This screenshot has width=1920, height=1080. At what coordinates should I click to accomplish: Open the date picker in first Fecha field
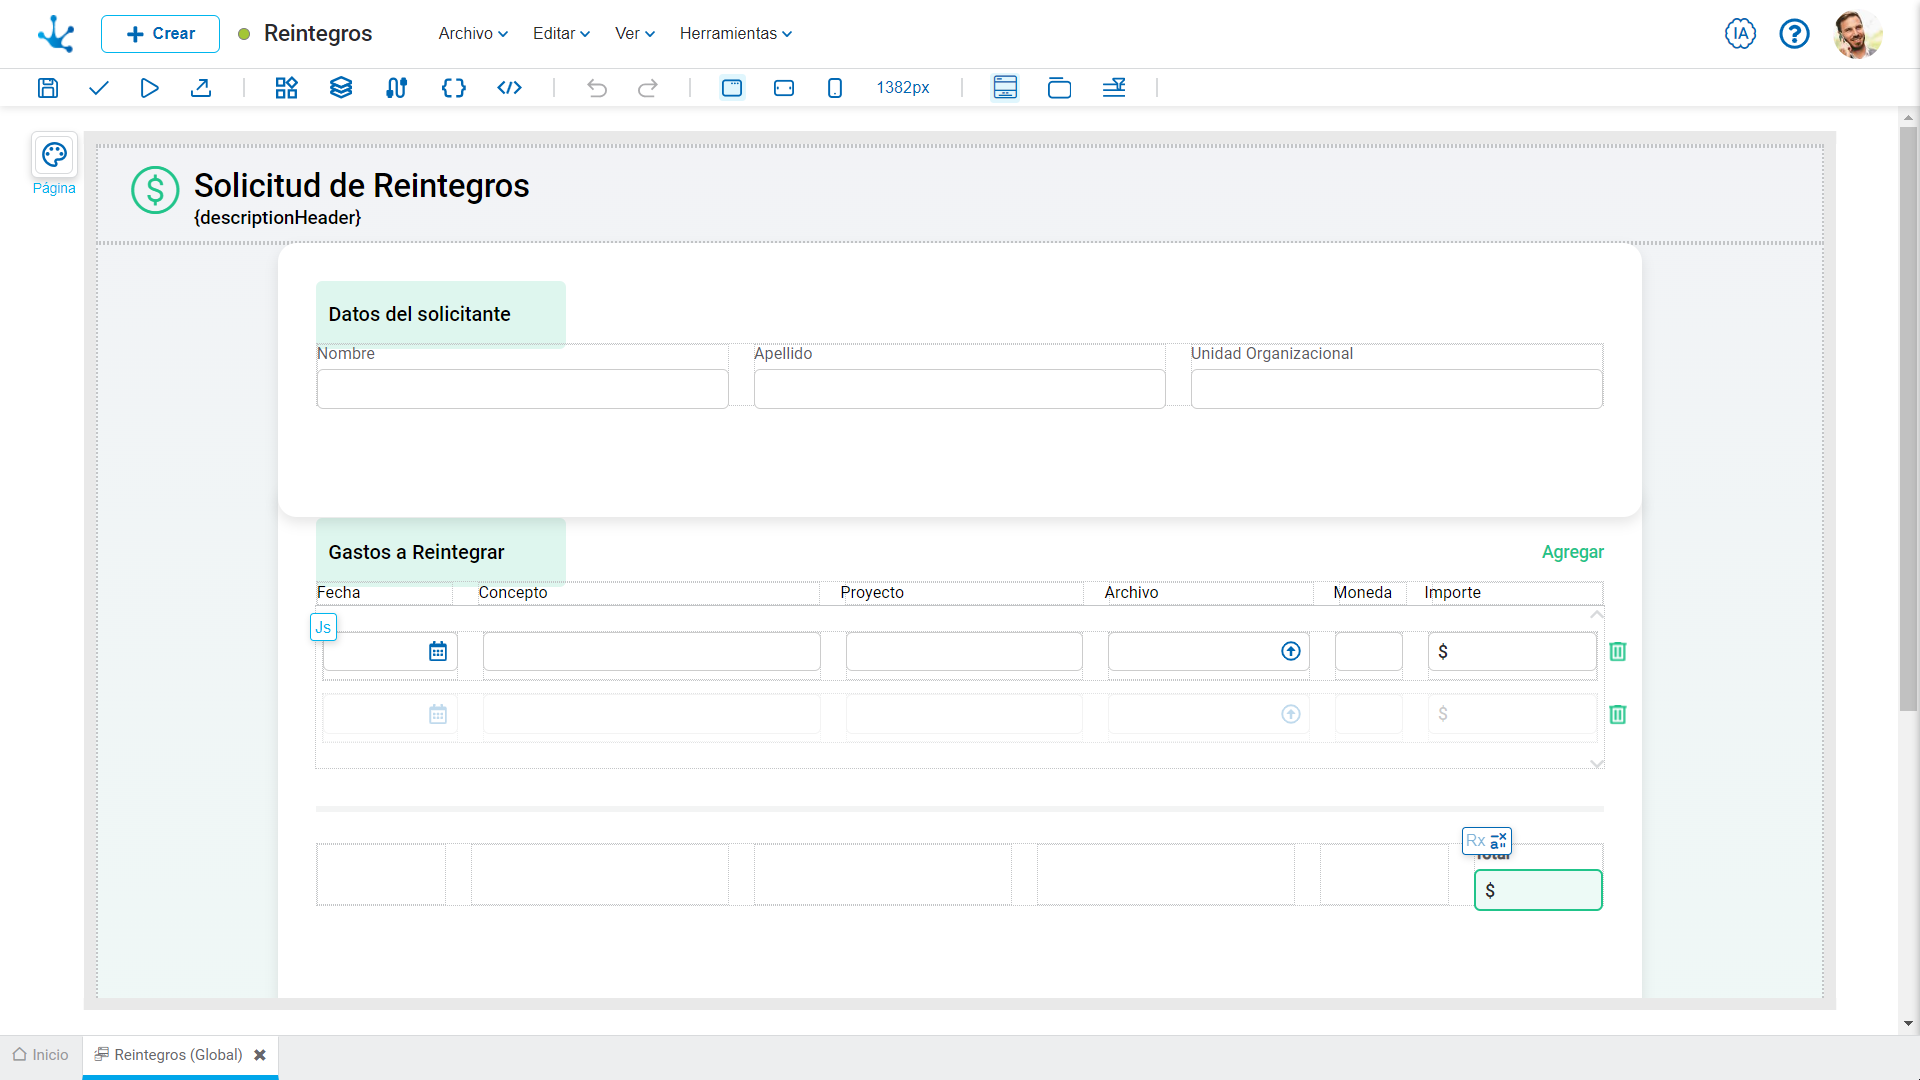coord(438,652)
